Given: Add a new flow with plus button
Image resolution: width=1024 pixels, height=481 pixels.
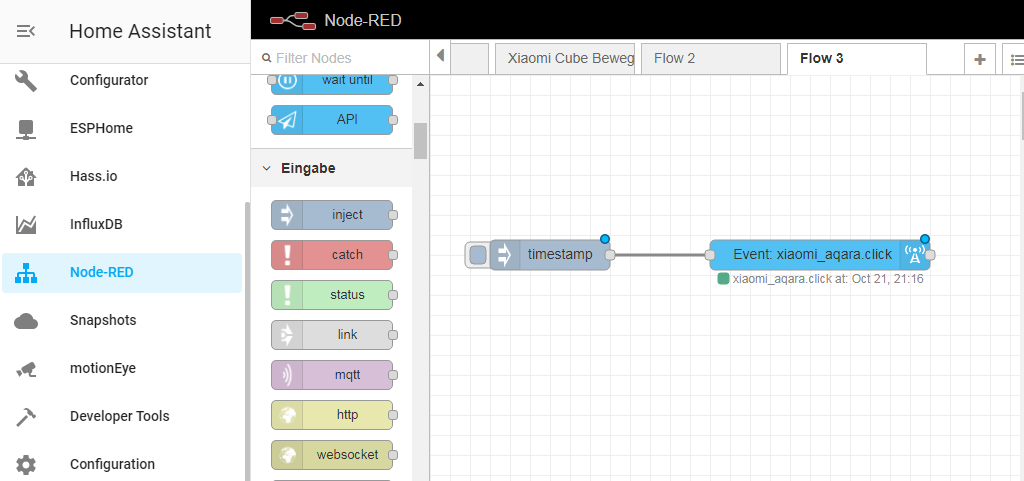Looking at the screenshot, I should 980,59.
